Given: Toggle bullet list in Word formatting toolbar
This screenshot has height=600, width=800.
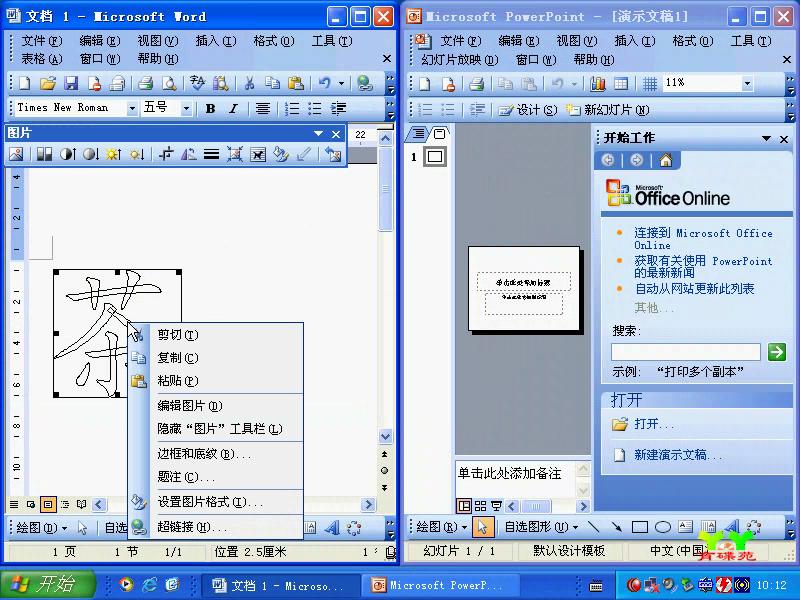Looking at the screenshot, I should (314, 108).
